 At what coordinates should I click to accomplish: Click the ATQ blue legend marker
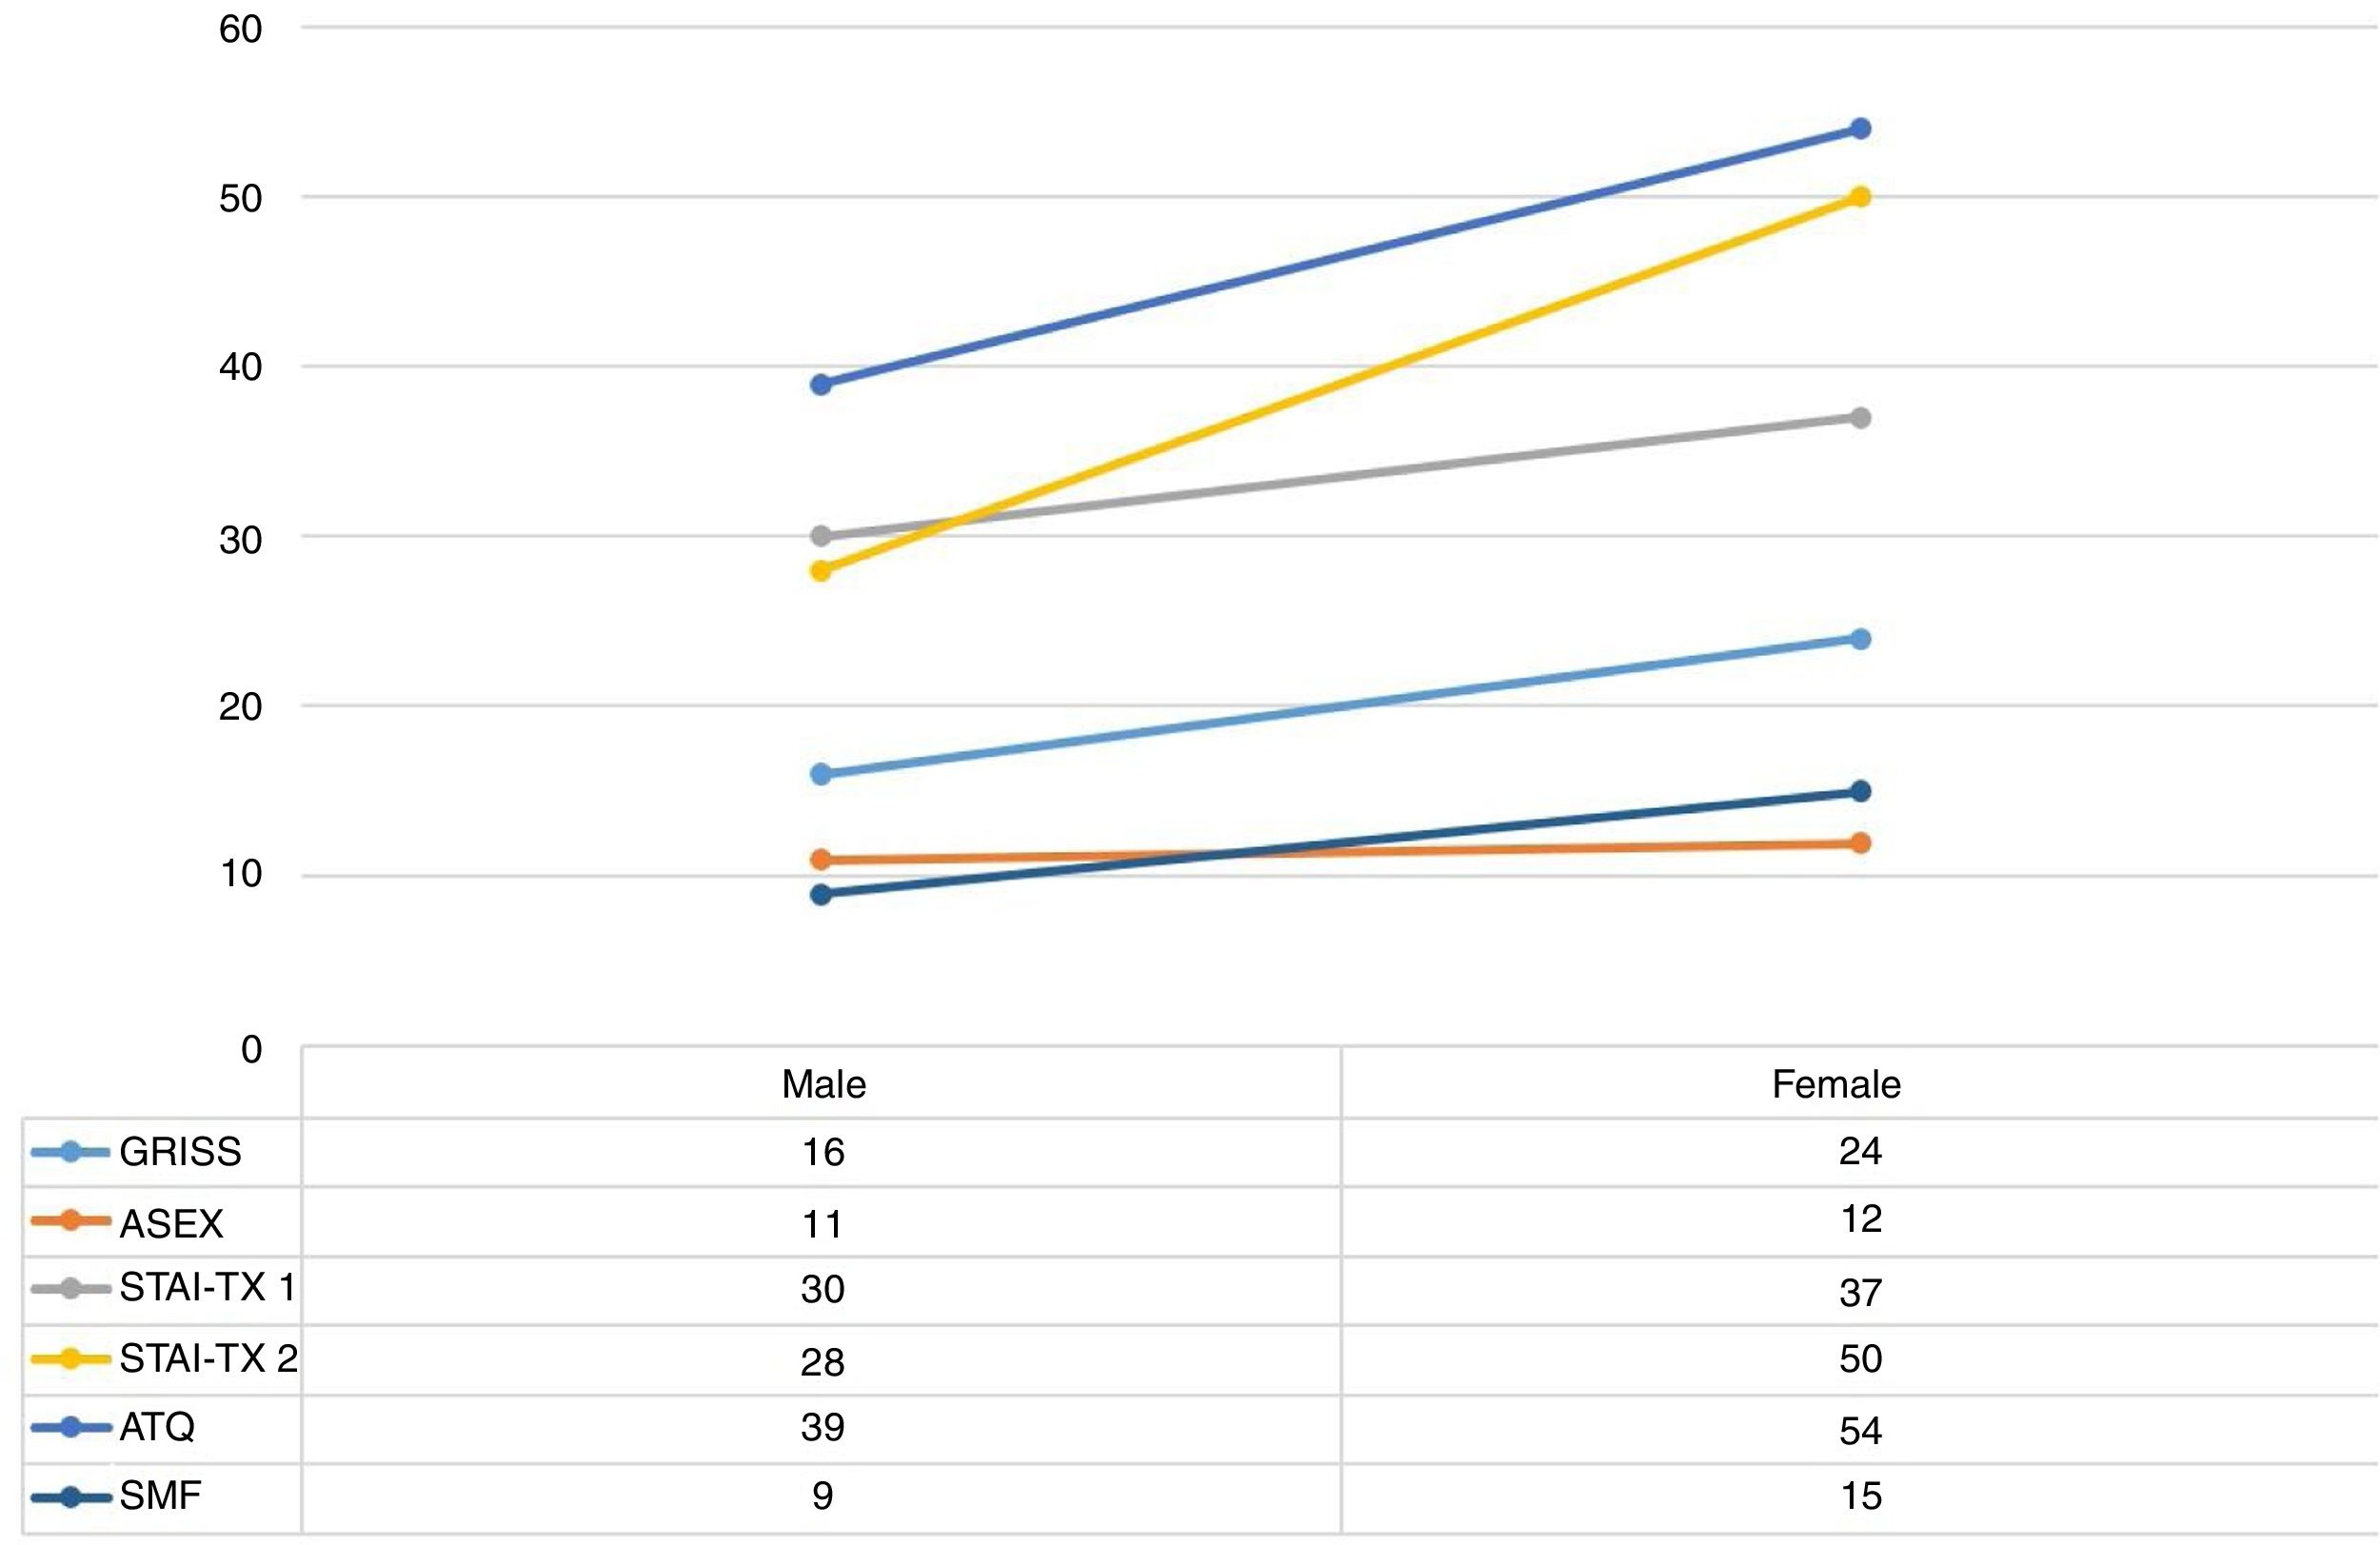click(70, 1427)
